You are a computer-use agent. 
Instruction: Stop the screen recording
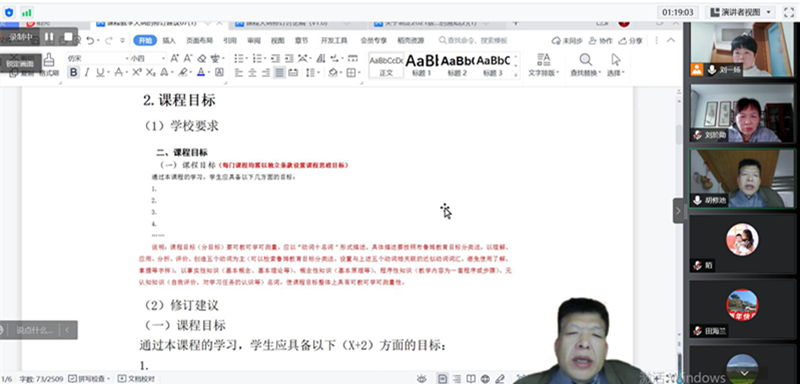(68, 37)
